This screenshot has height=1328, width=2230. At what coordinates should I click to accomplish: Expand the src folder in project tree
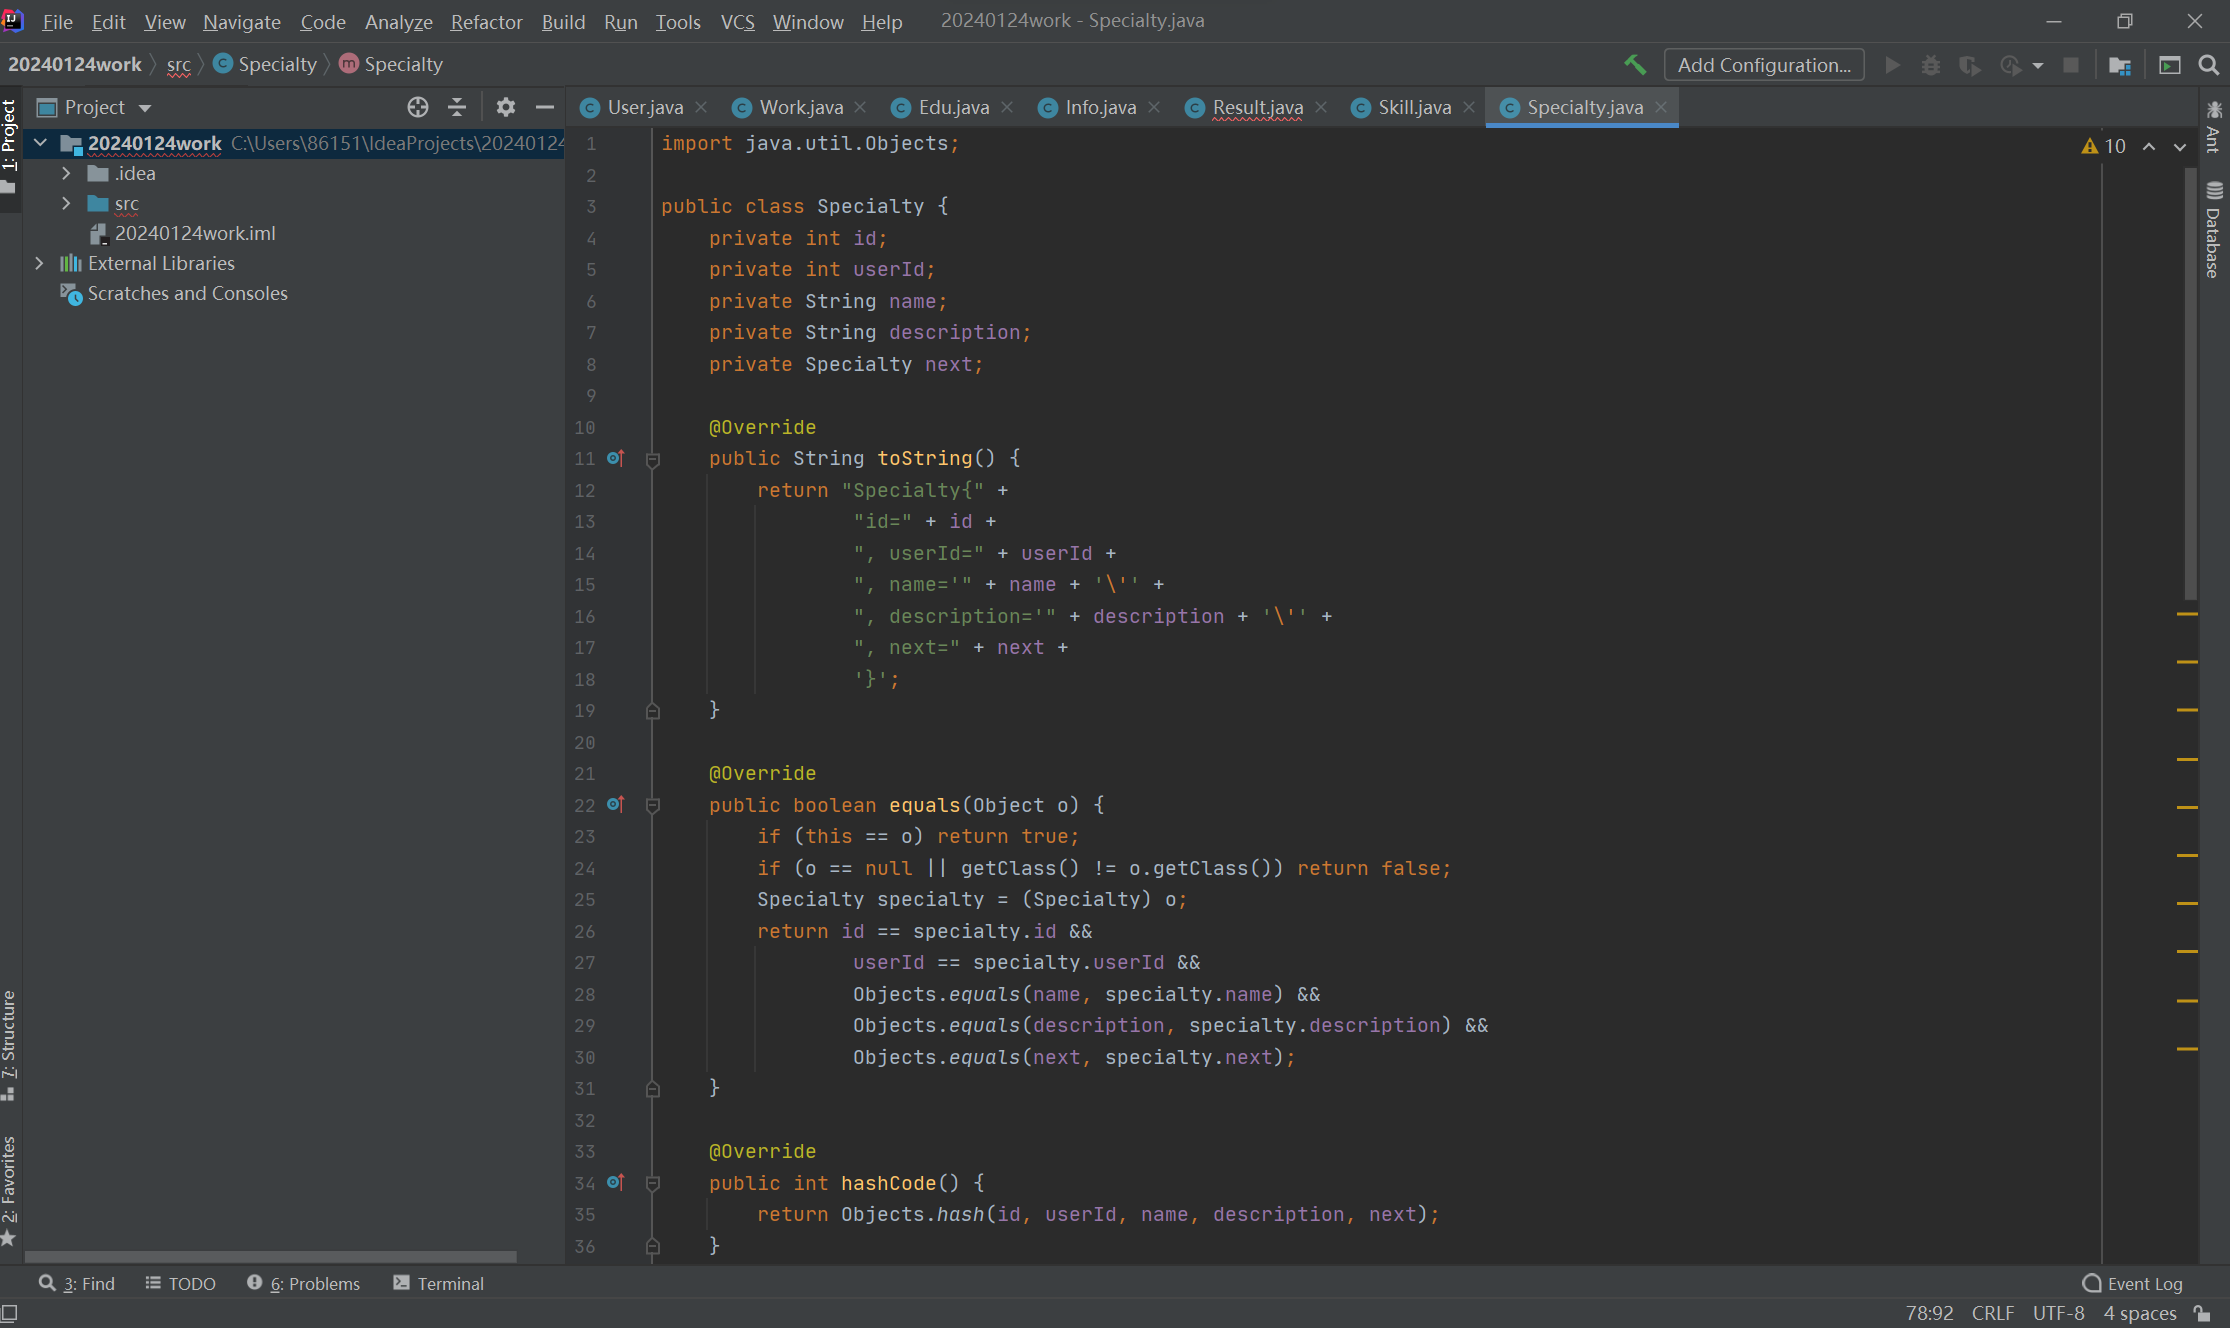pyautogui.click(x=66, y=203)
